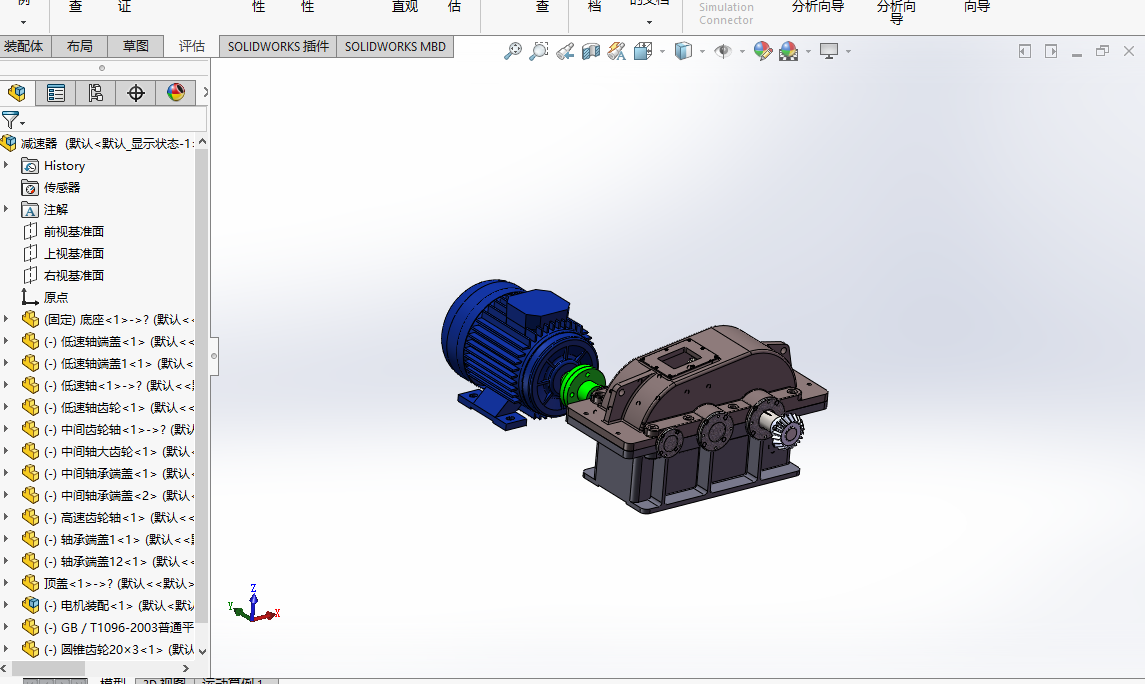Image resolution: width=1145 pixels, height=684 pixels.
Task: Expand the (固定) 底座<1> component
Action: [x=7, y=319]
